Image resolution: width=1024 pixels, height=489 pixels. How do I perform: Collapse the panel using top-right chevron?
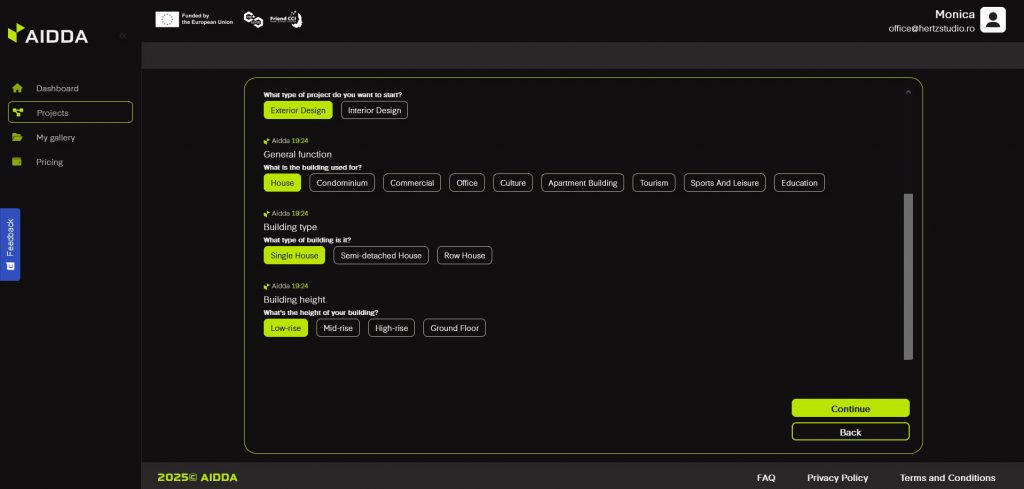click(x=908, y=92)
